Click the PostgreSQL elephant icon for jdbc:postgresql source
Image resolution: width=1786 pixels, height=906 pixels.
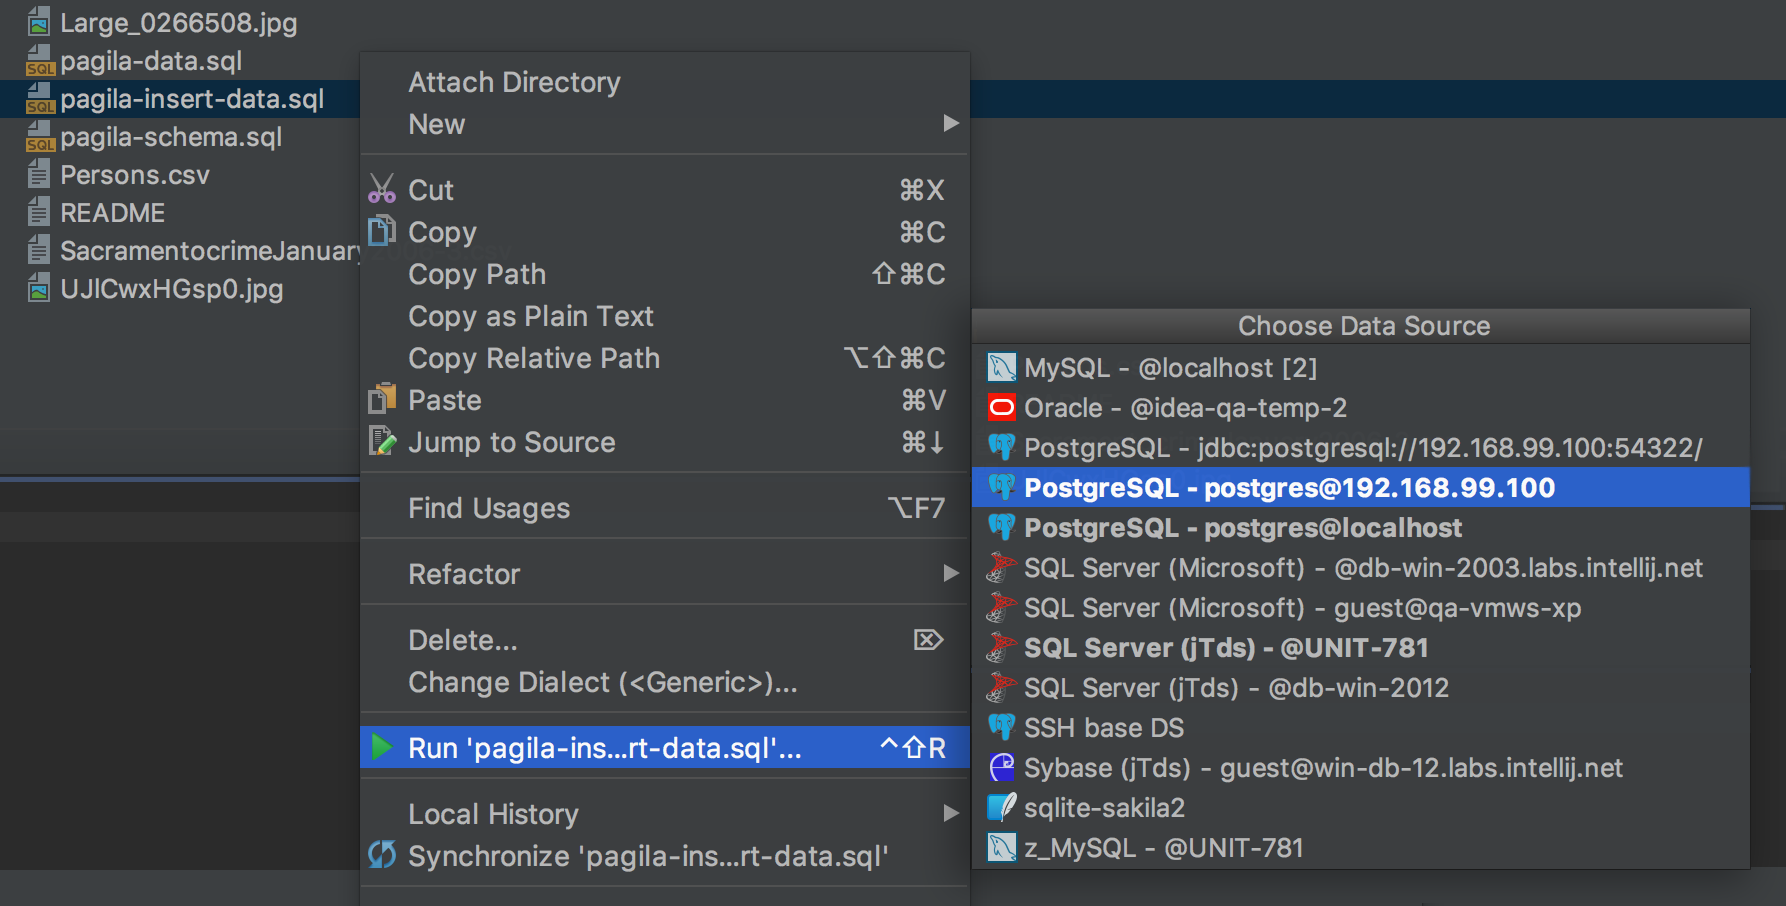pyautogui.click(x=1001, y=447)
